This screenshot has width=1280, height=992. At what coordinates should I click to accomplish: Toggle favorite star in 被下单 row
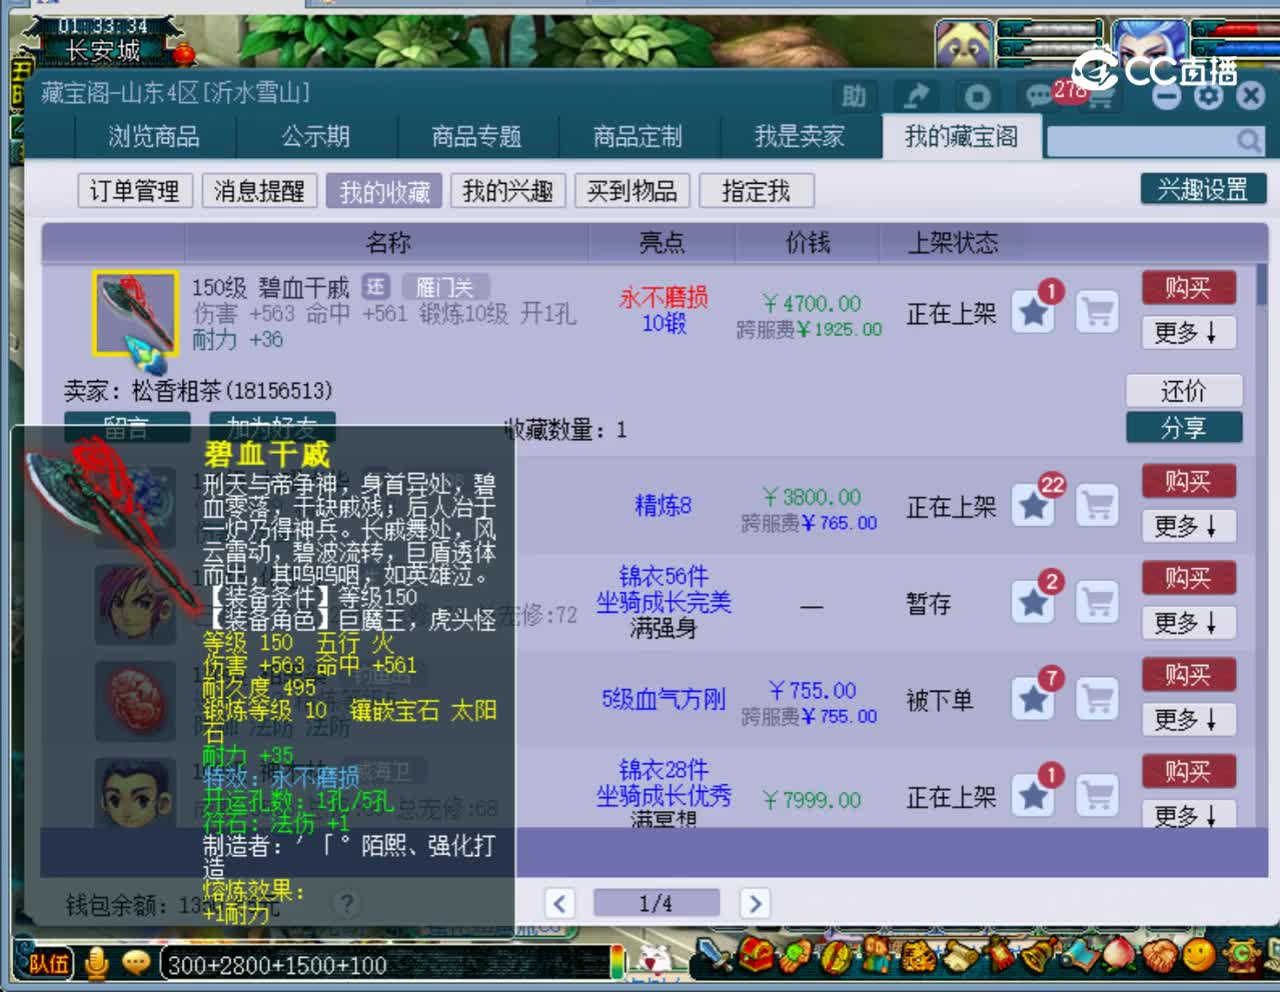[x=1034, y=698]
